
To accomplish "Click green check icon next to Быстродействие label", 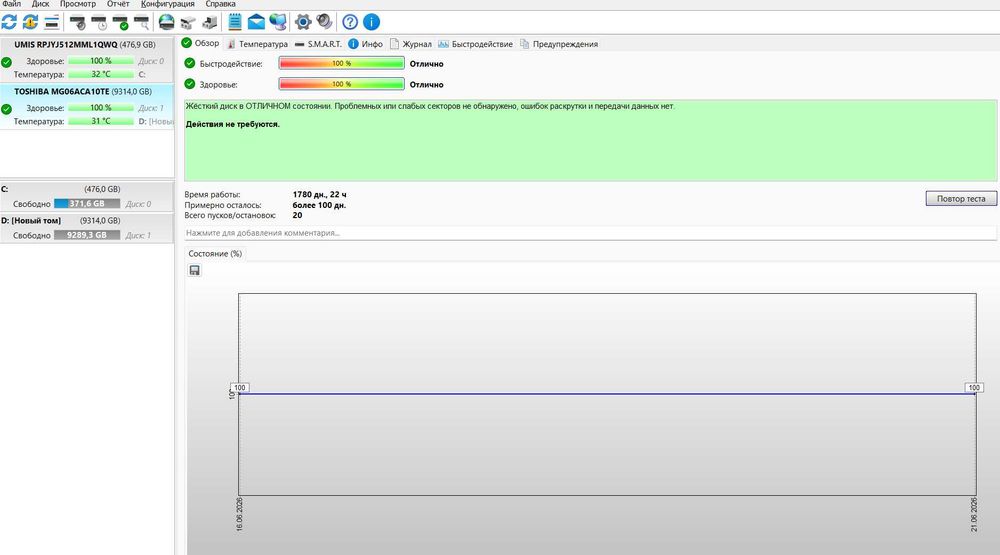I will pos(189,63).
